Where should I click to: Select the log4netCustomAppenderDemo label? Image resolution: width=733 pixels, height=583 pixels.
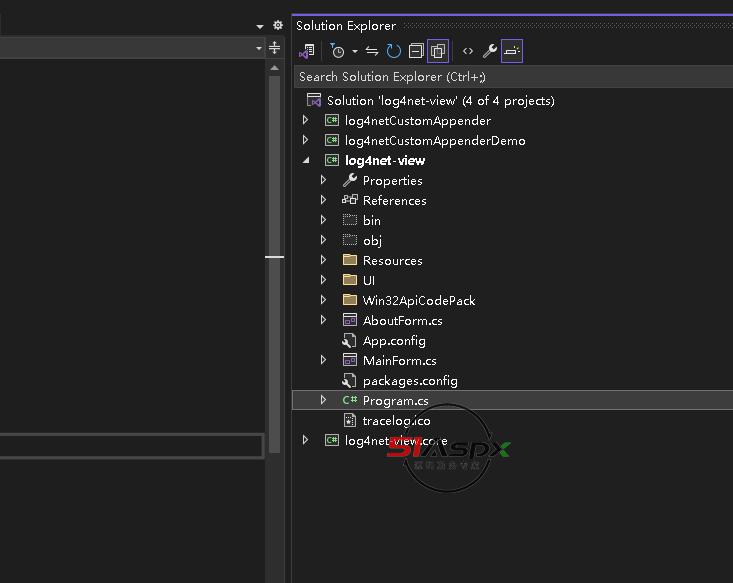(435, 141)
